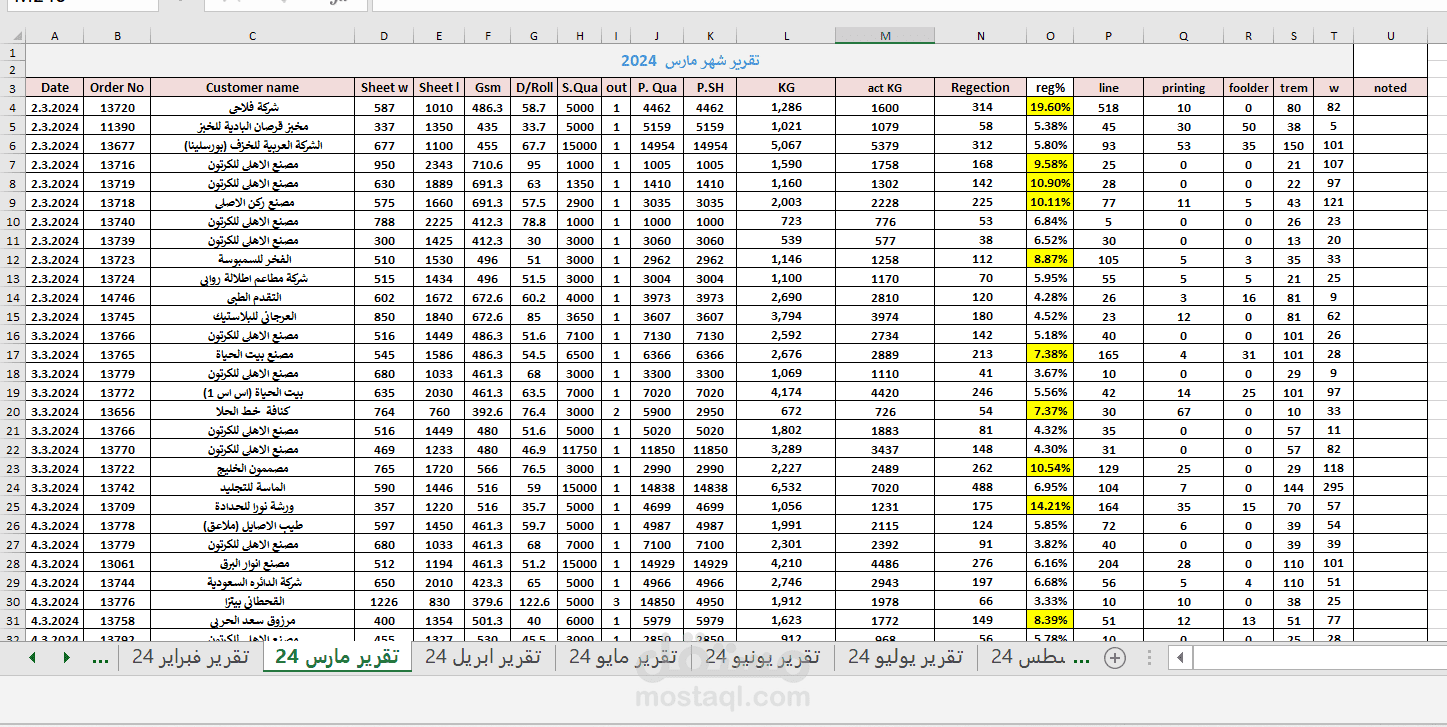This screenshot has height=727, width=1447.
Task: Click the select-all corner of the grid
Action: click(x=13, y=36)
